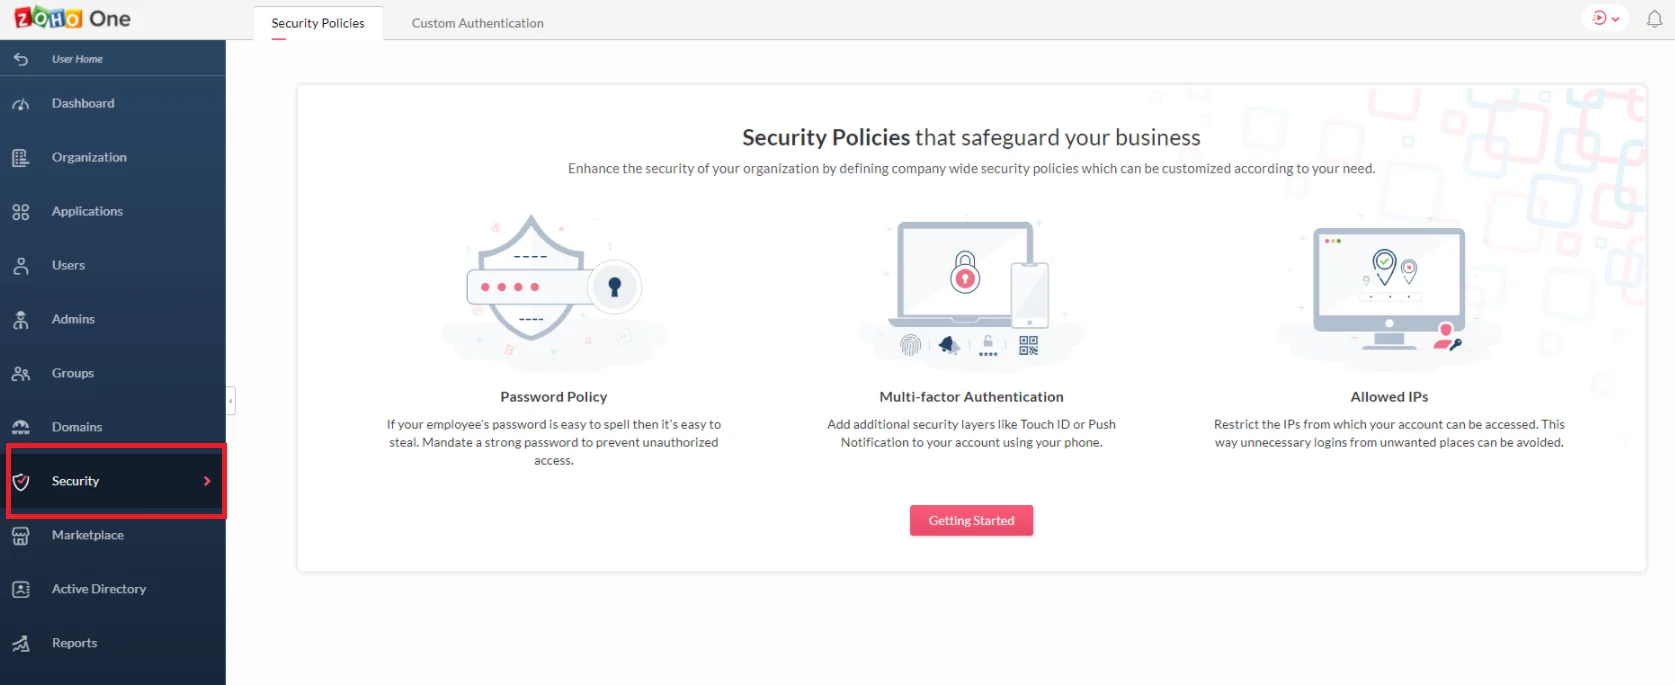Open the Marketplace storefront icon
The width and height of the screenshot is (1675, 685).
[x=21, y=535]
